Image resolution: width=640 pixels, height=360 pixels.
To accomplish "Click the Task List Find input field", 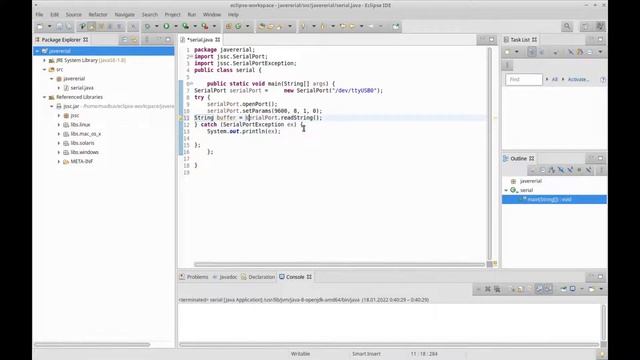I will [524, 80].
